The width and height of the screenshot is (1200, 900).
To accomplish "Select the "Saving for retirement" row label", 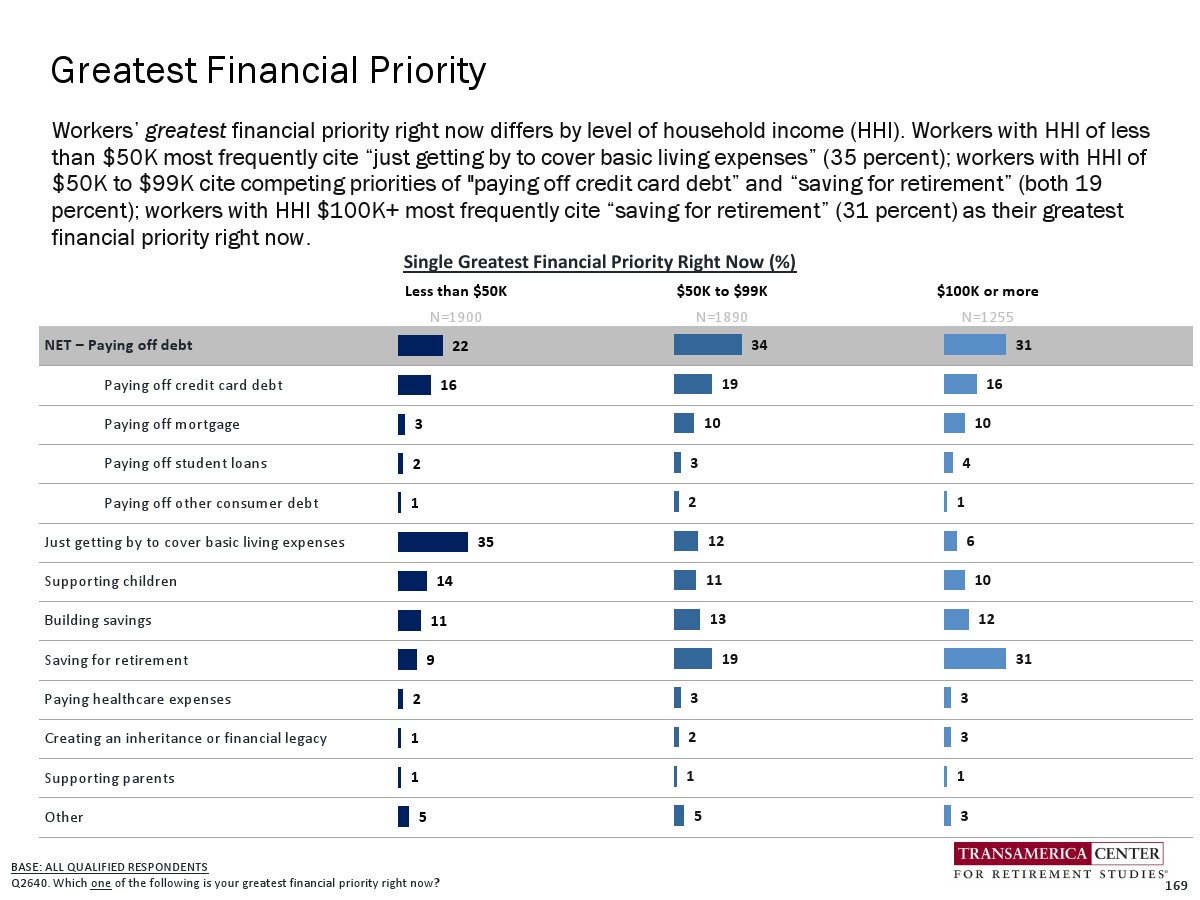I will [116, 660].
